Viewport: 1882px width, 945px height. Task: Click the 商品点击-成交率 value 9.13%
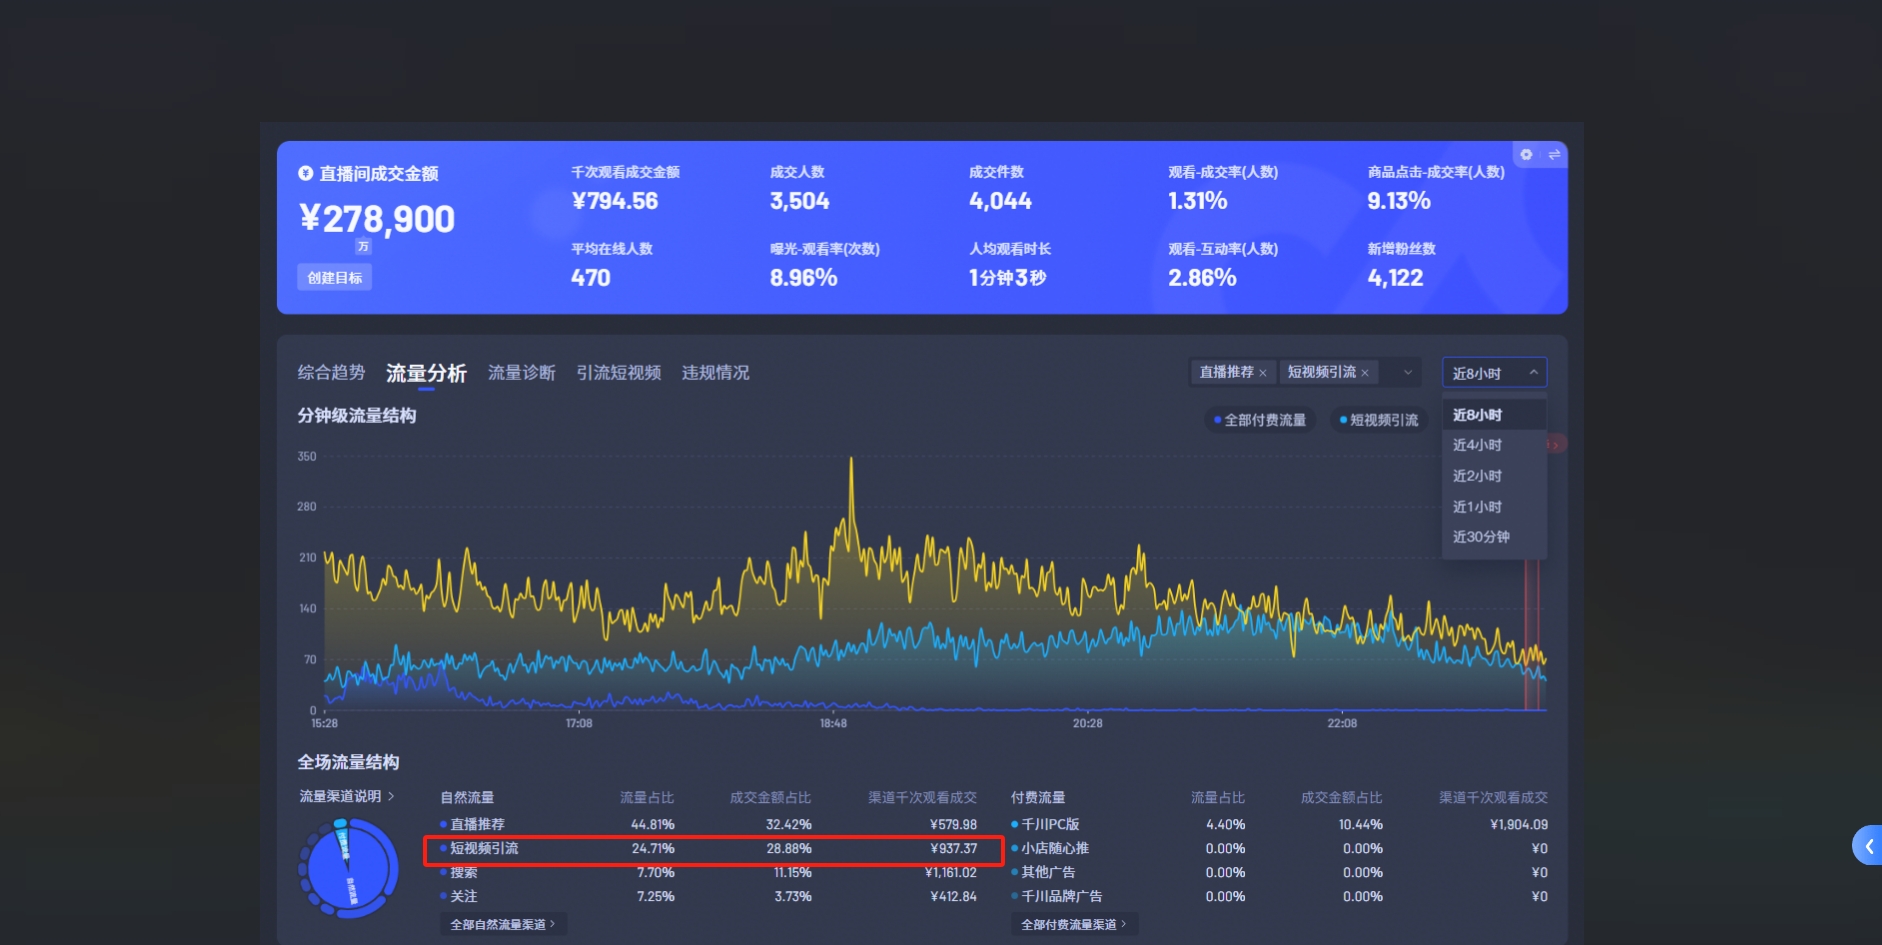click(x=1398, y=201)
